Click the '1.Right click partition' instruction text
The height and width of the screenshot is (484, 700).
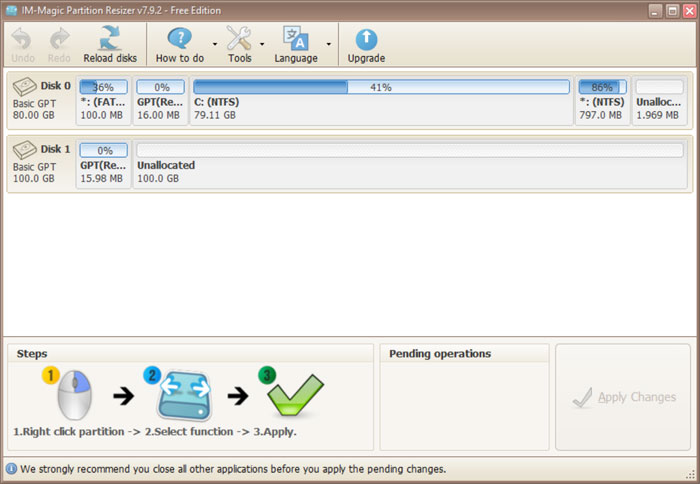pos(69,432)
